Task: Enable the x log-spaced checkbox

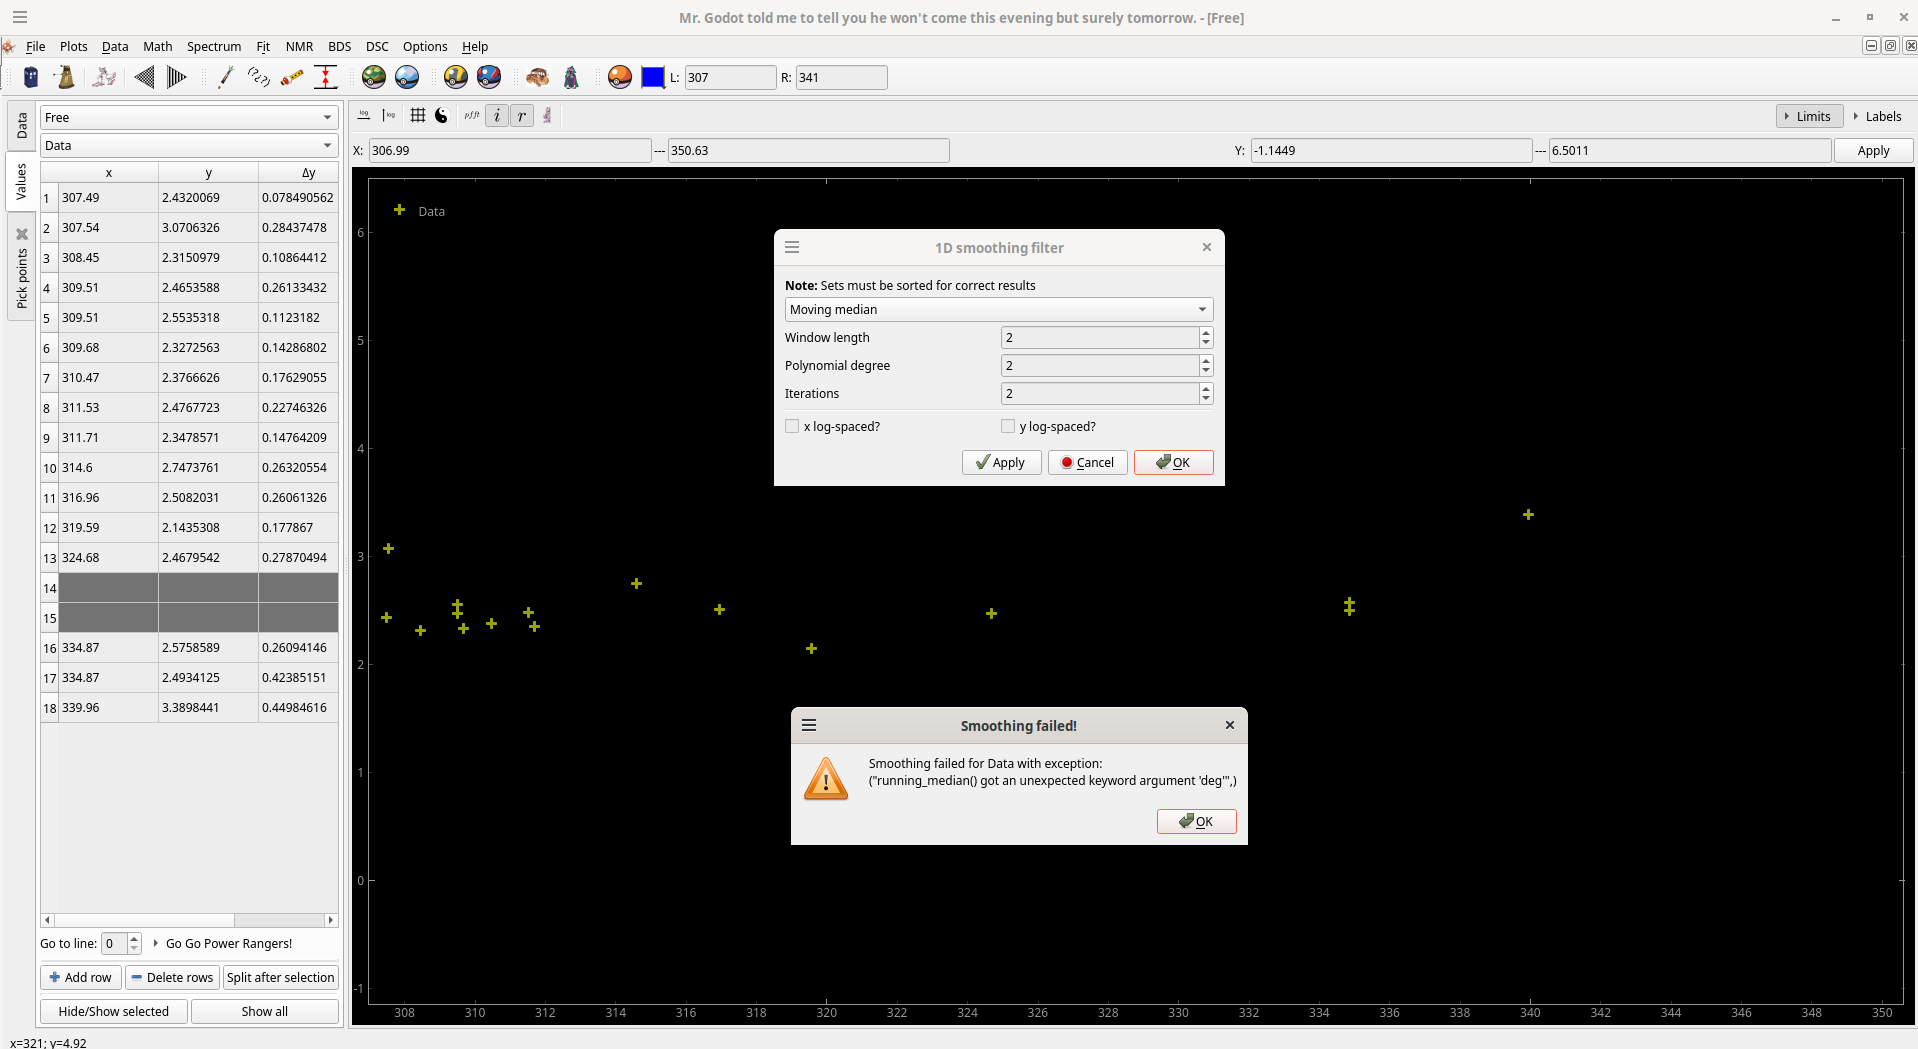Action: click(x=793, y=427)
